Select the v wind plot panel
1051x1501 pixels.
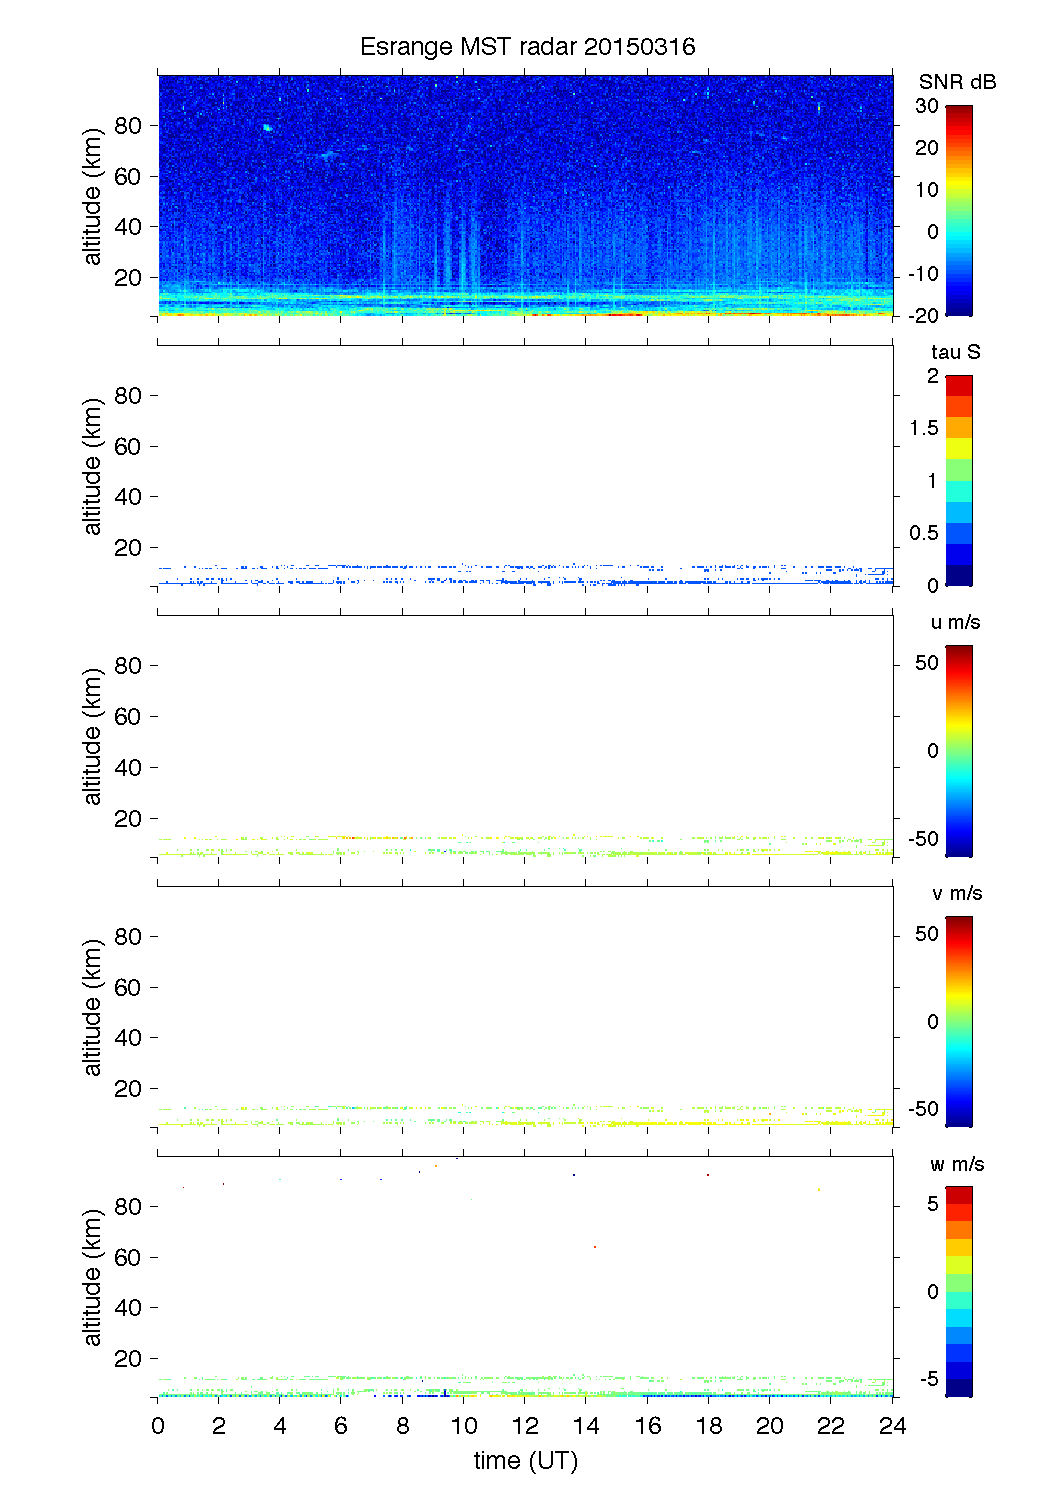(525, 1006)
